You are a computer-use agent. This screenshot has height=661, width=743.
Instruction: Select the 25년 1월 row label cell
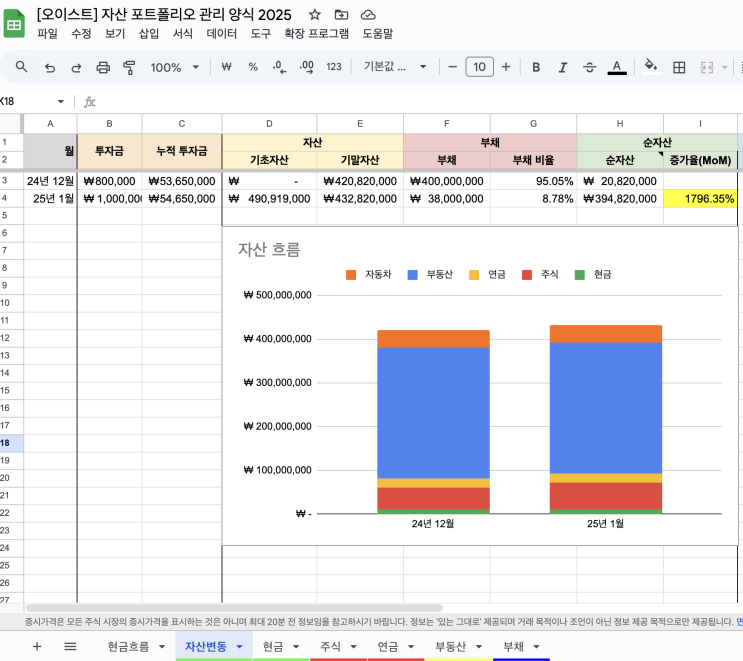(50, 199)
